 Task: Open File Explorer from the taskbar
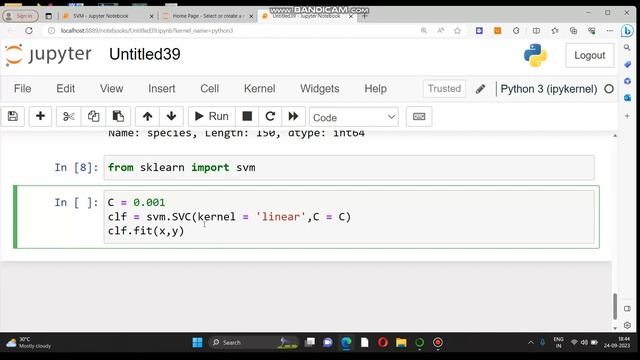pyautogui.click(x=401, y=342)
